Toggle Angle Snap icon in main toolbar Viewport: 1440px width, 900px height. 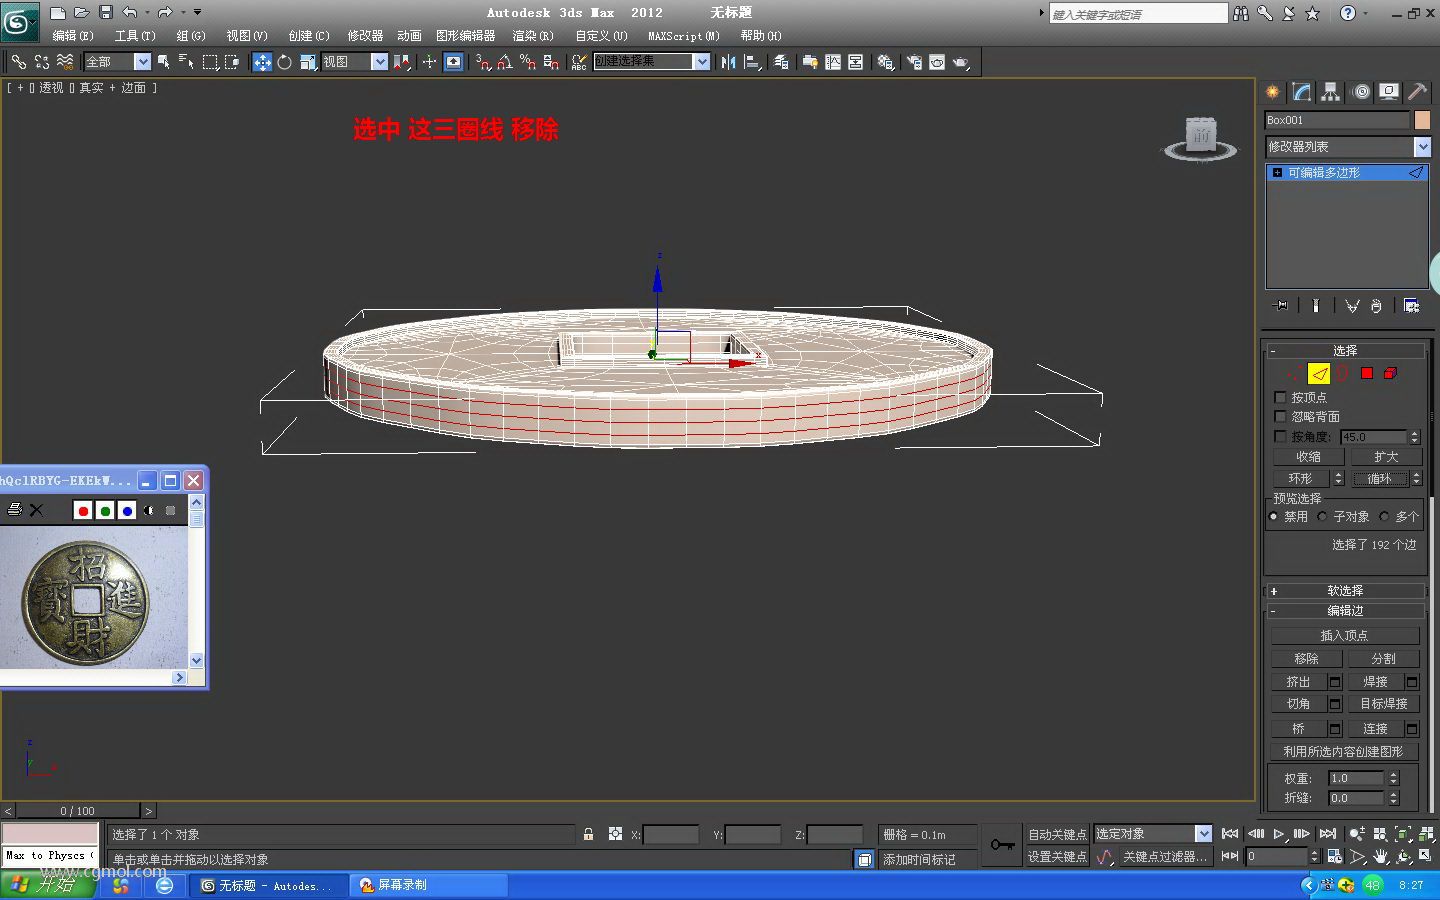(505, 62)
